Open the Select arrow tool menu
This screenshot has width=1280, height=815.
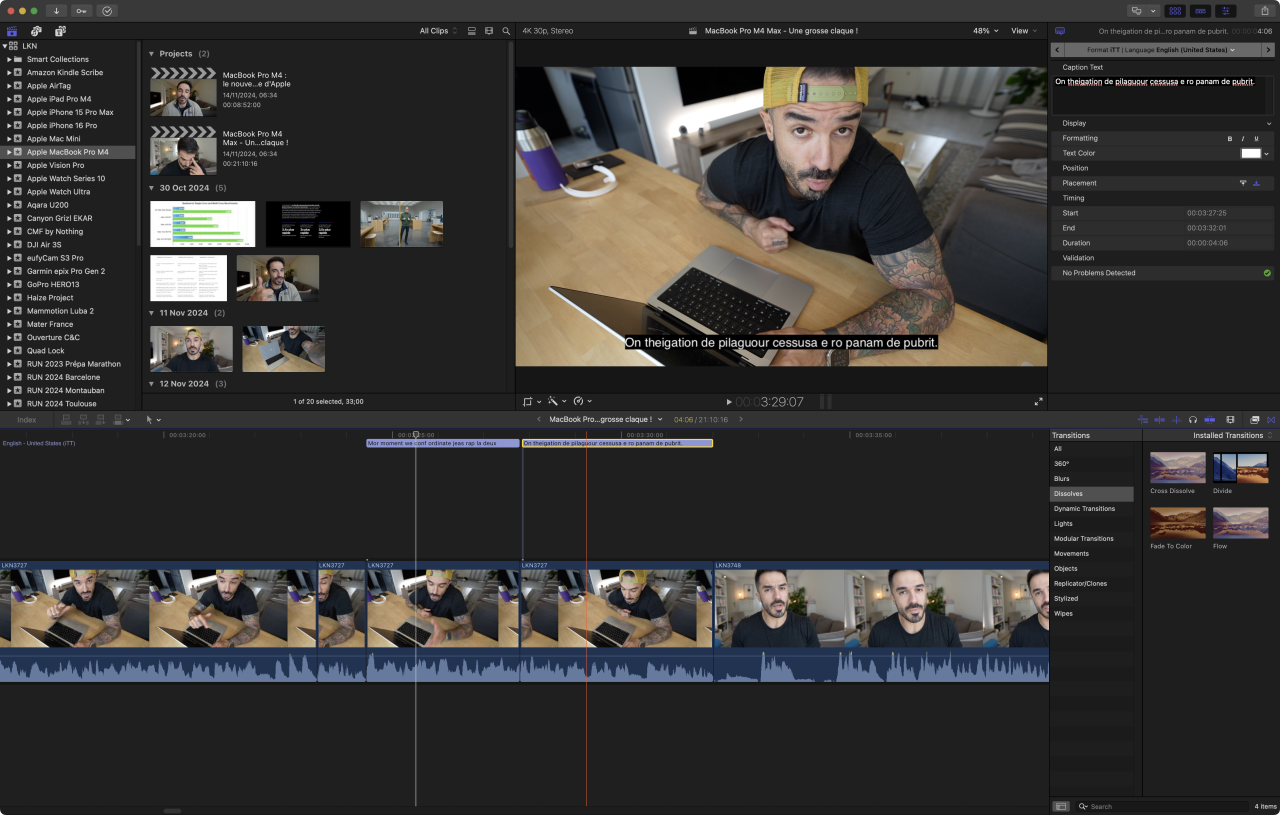(x=152, y=419)
